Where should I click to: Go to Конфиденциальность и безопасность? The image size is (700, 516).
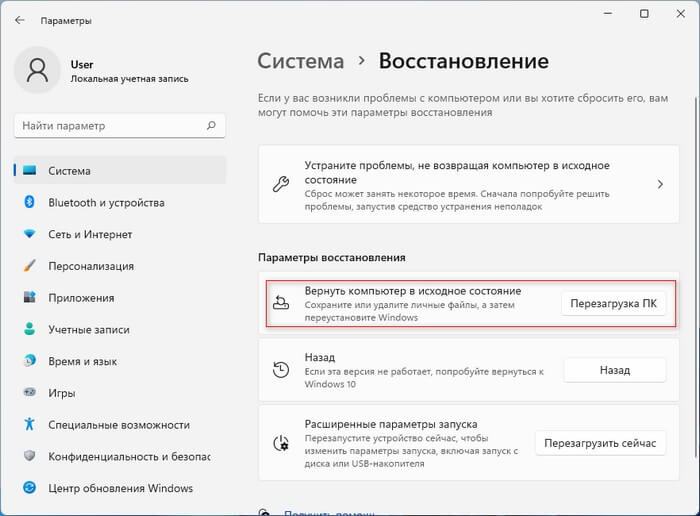[x=120, y=456]
